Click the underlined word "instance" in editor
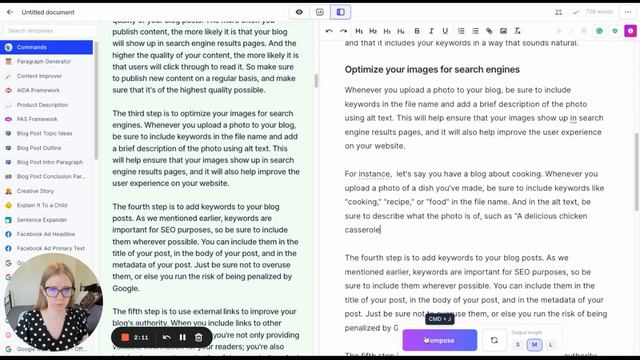This screenshot has height=360, width=640. tap(374, 174)
